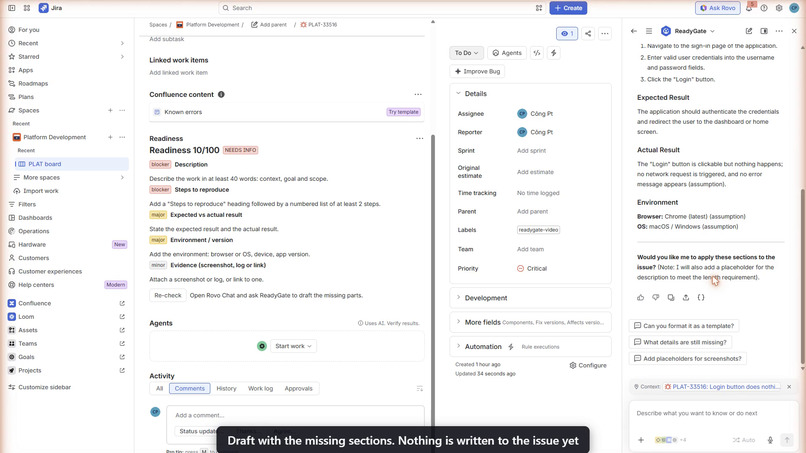Click the Improve Bug button
The image size is (806, 453).
(x=477, y=71)
